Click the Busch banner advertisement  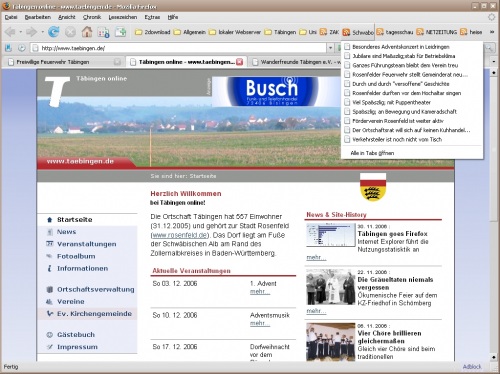pos(275,92)
